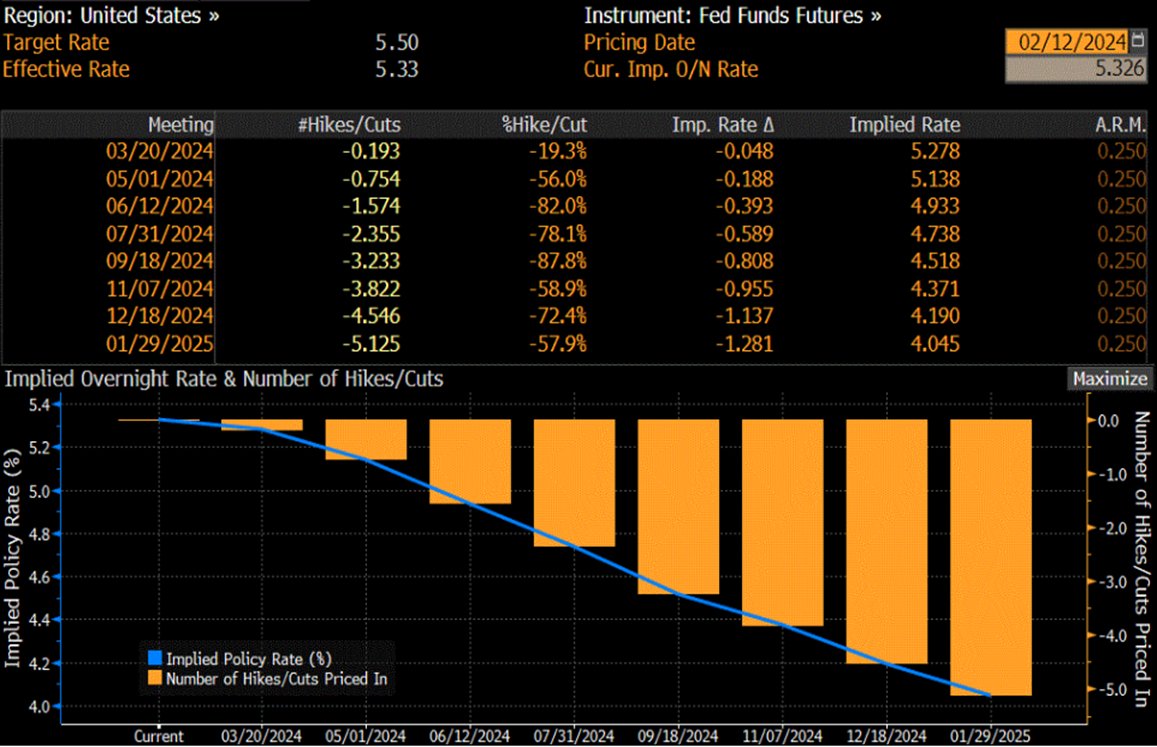Sort by the Meeting column header
Image resolution: width=1157 pixels, height=747 pixels.
click(181, 125)
